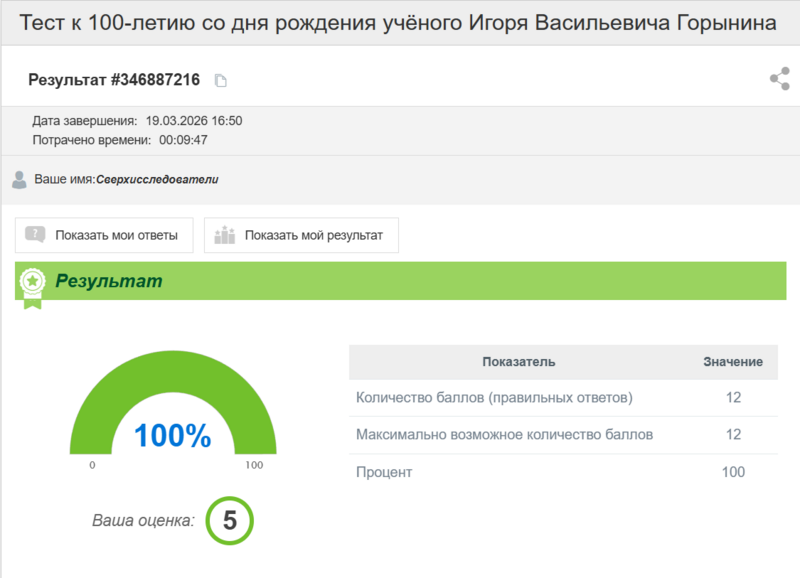
Task: Click the user silhouette icon near Ваше имя
Action: 18,178
